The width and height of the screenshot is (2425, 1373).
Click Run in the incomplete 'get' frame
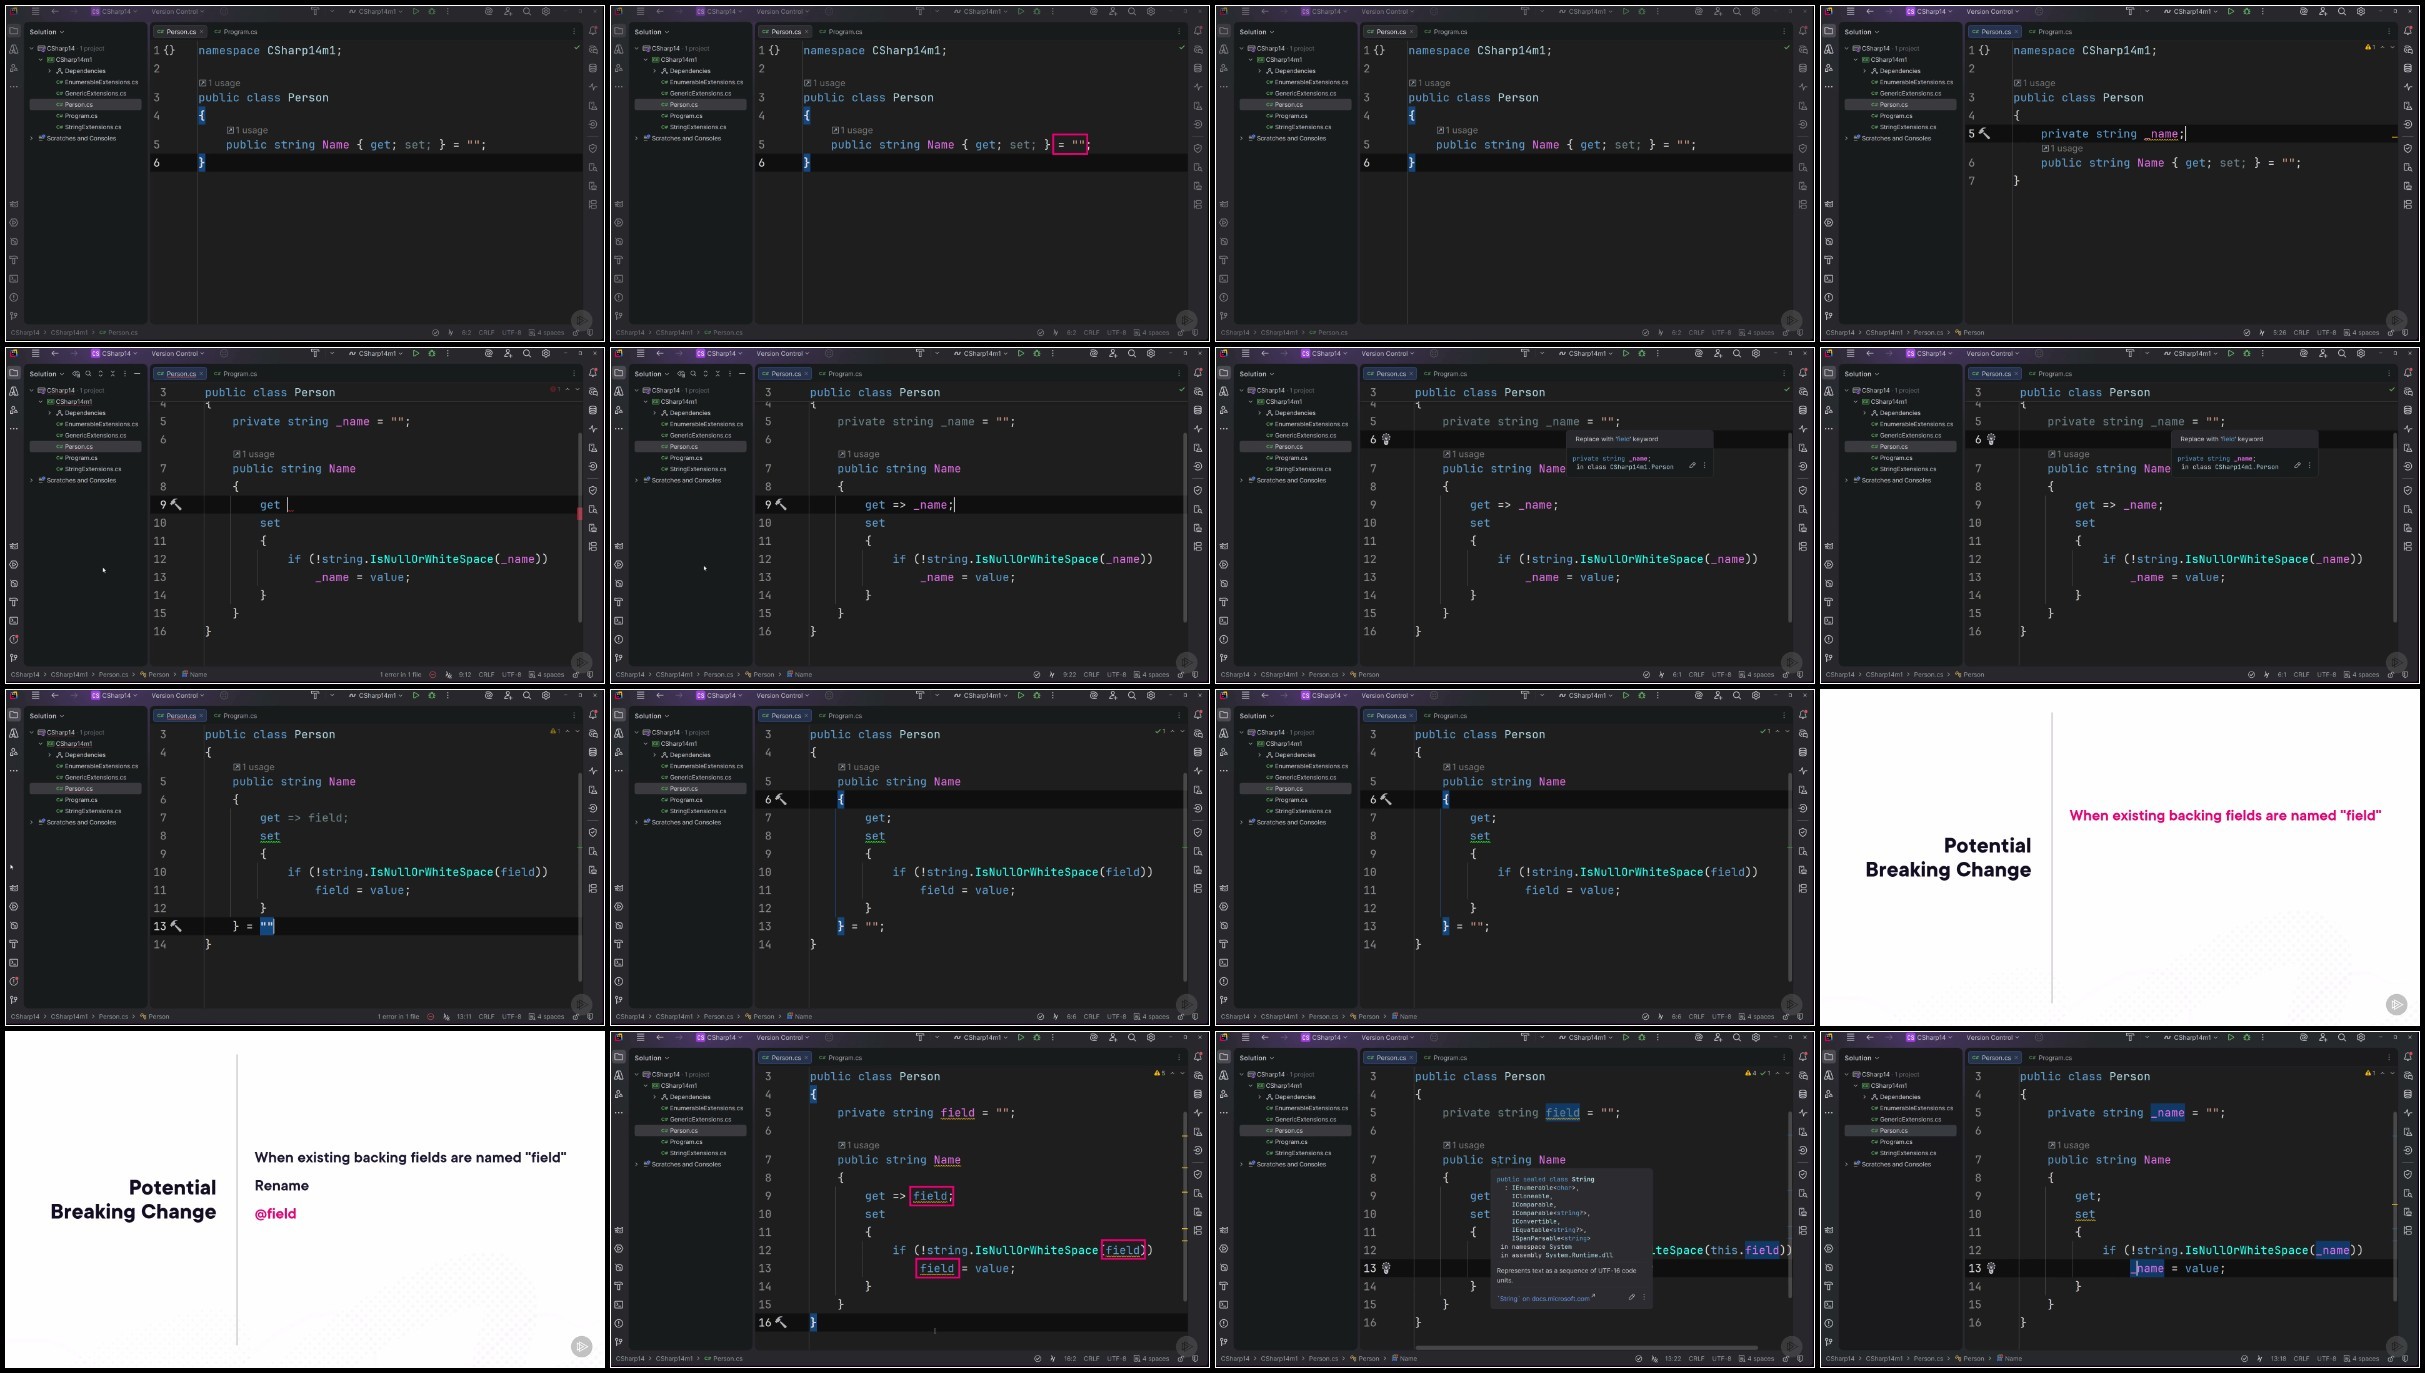pos(416,353)
